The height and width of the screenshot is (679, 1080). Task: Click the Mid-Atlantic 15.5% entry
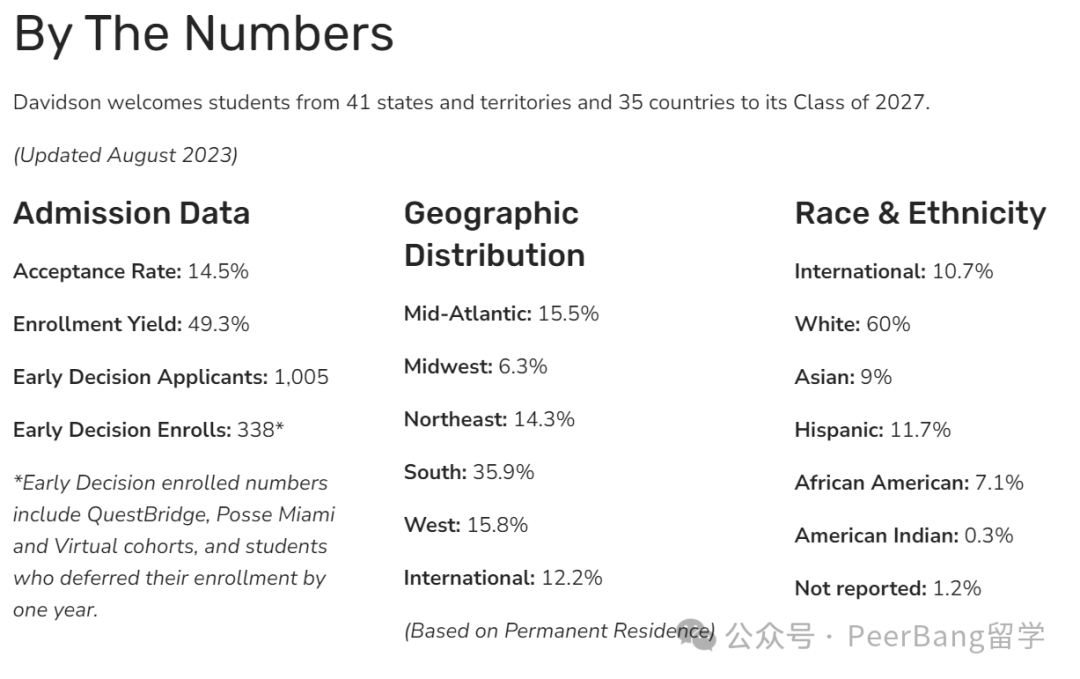(x=501, y=313)
